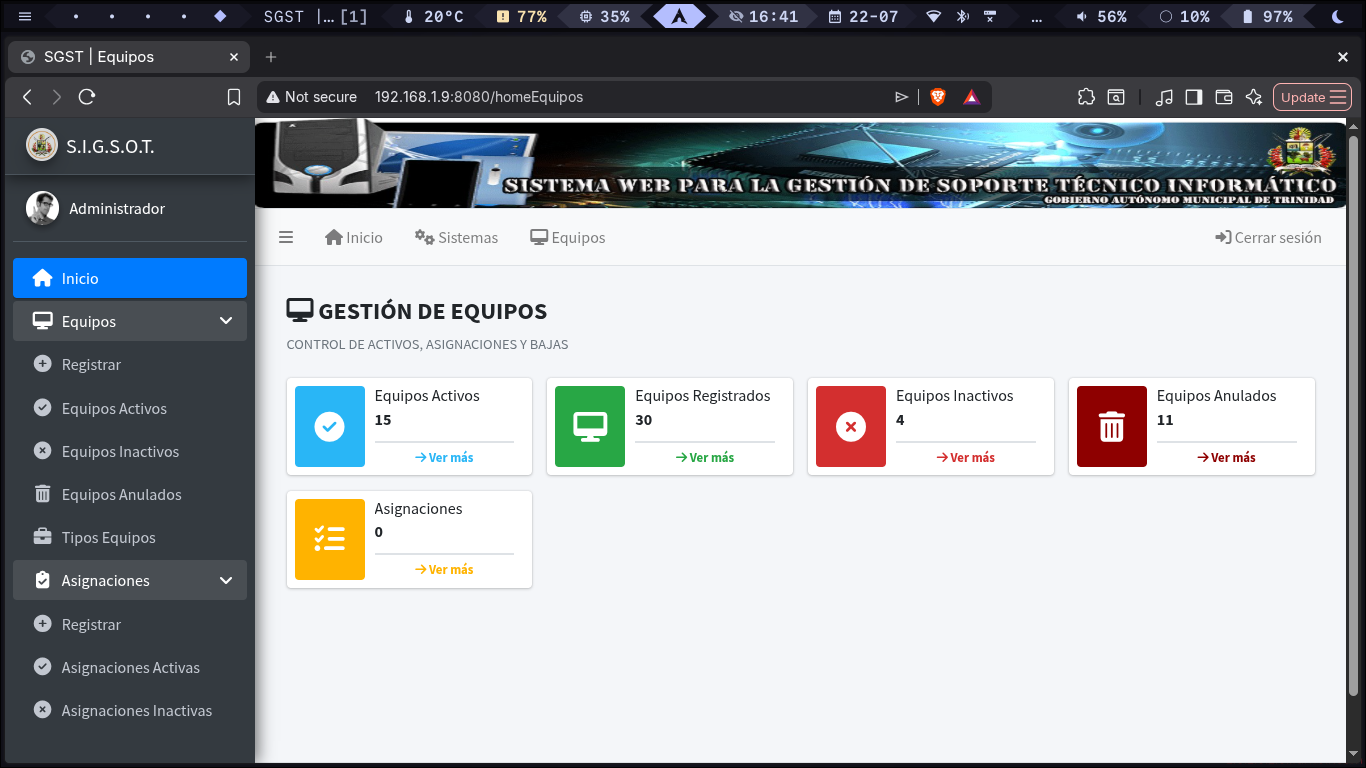
Task: Open the Brave Wallet icon
Action: [x=1224, y=97]
